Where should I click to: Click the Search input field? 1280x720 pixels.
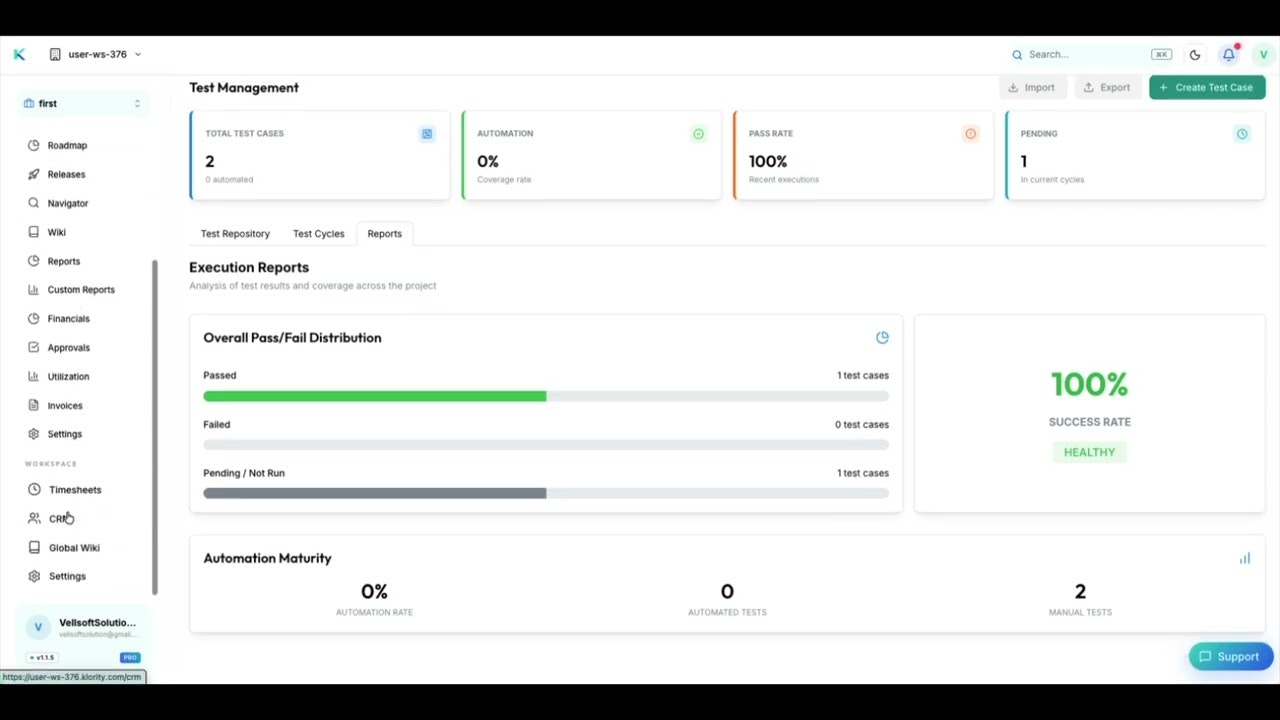coord(1091,54)
